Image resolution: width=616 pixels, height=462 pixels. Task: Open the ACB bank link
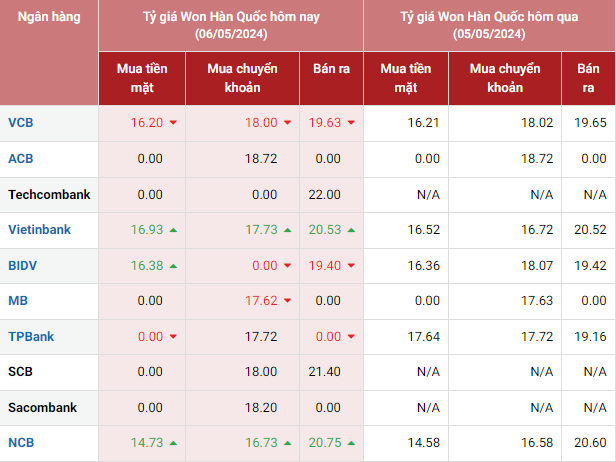pyautogui.click(x=20, y=159)
